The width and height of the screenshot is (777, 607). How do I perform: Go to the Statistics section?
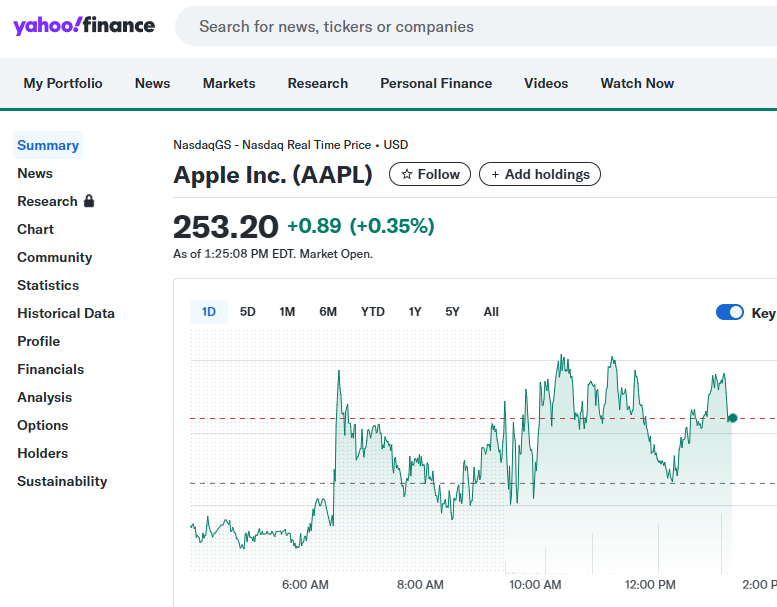pyautogui.click(x=48, y=285)
